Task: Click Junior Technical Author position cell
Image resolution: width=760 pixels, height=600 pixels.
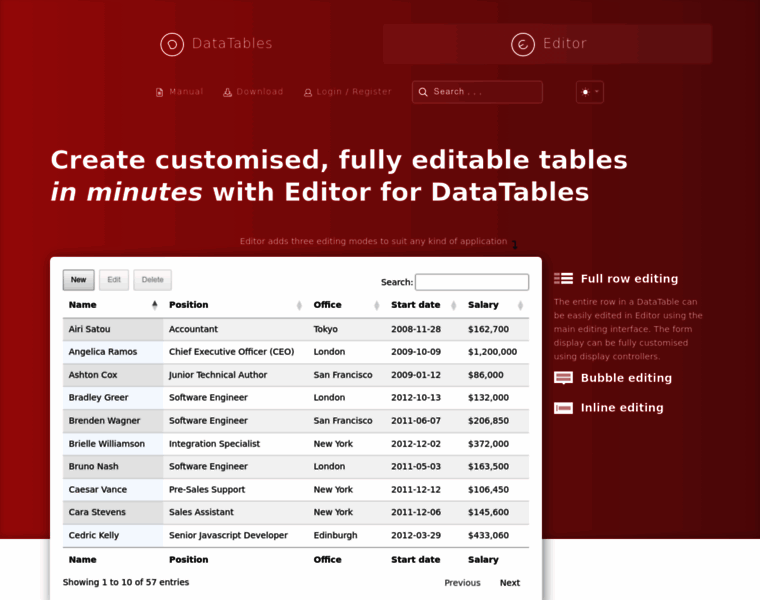Action: click(x=236, y=375)
